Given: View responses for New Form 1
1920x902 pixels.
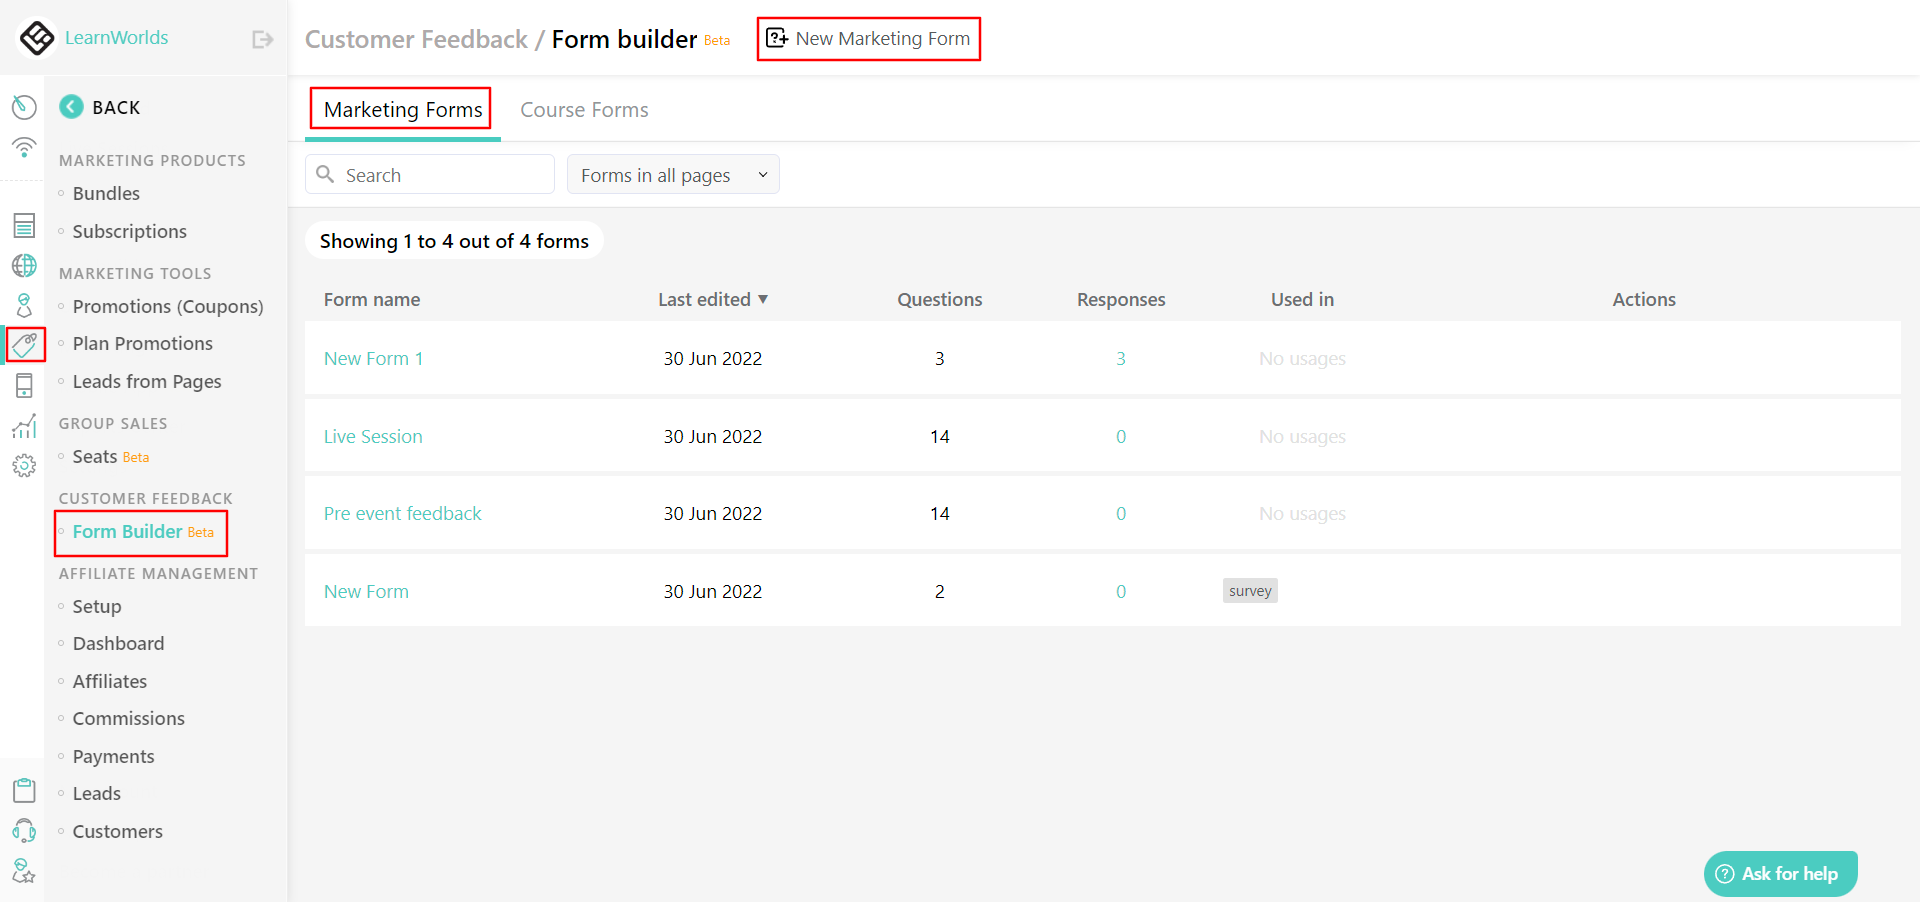Looking at the screenshot, I should [1121, 358].
